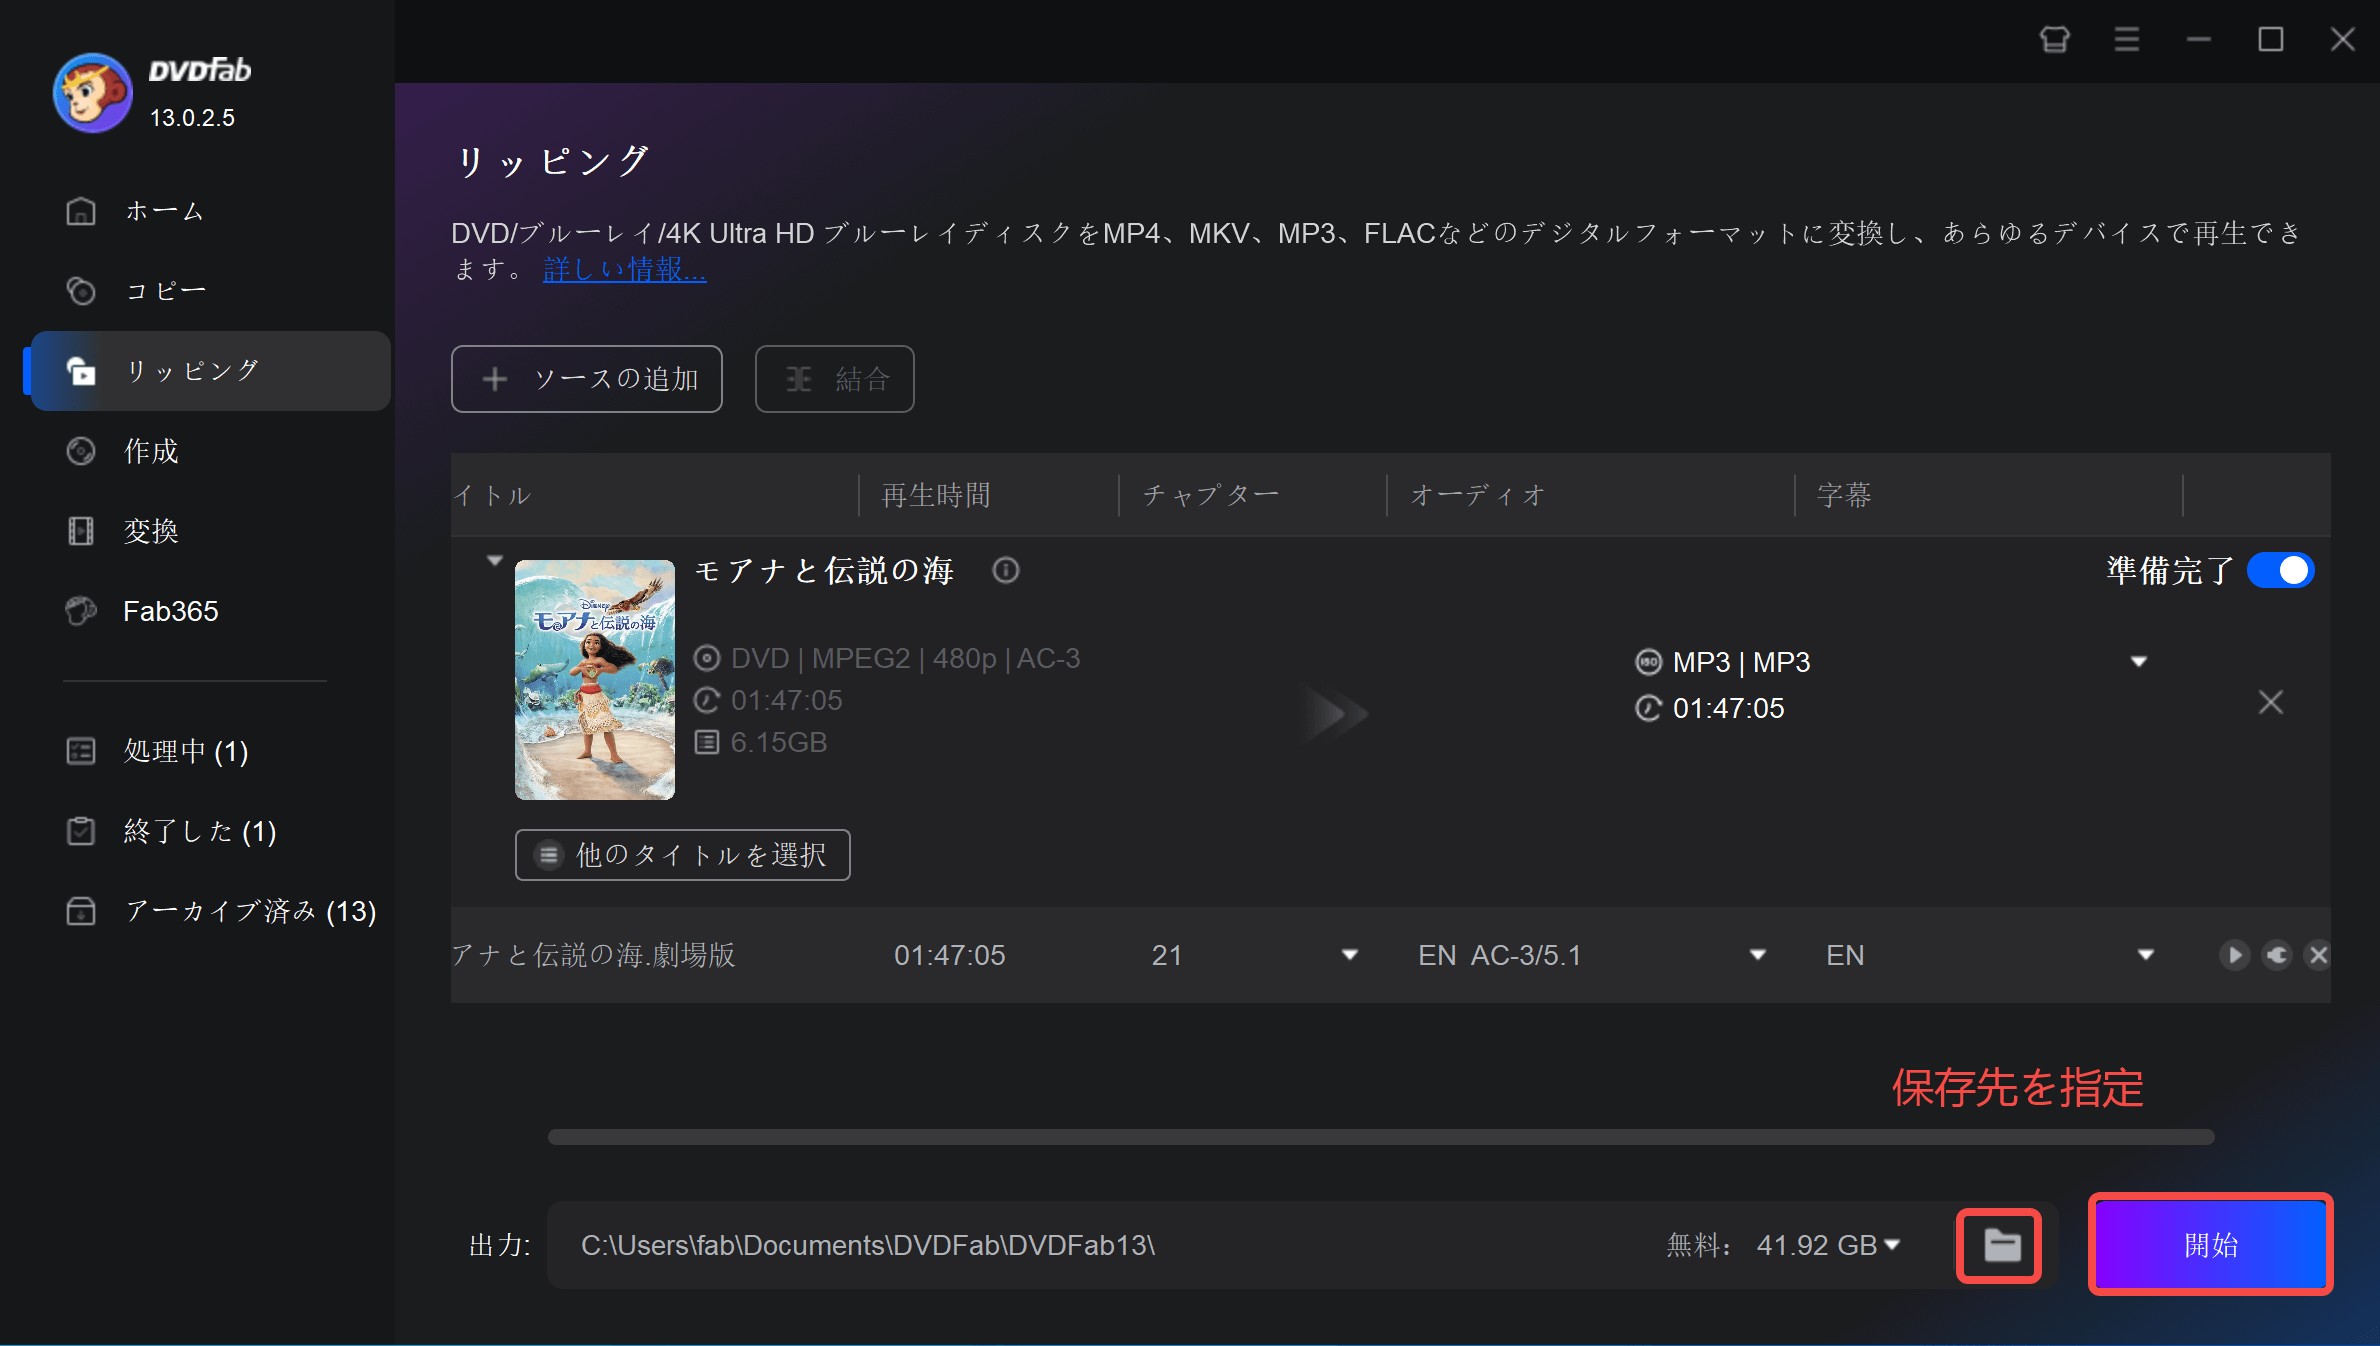Collapse the モアナと伝説の海 source entry

(x=494, y=561)
